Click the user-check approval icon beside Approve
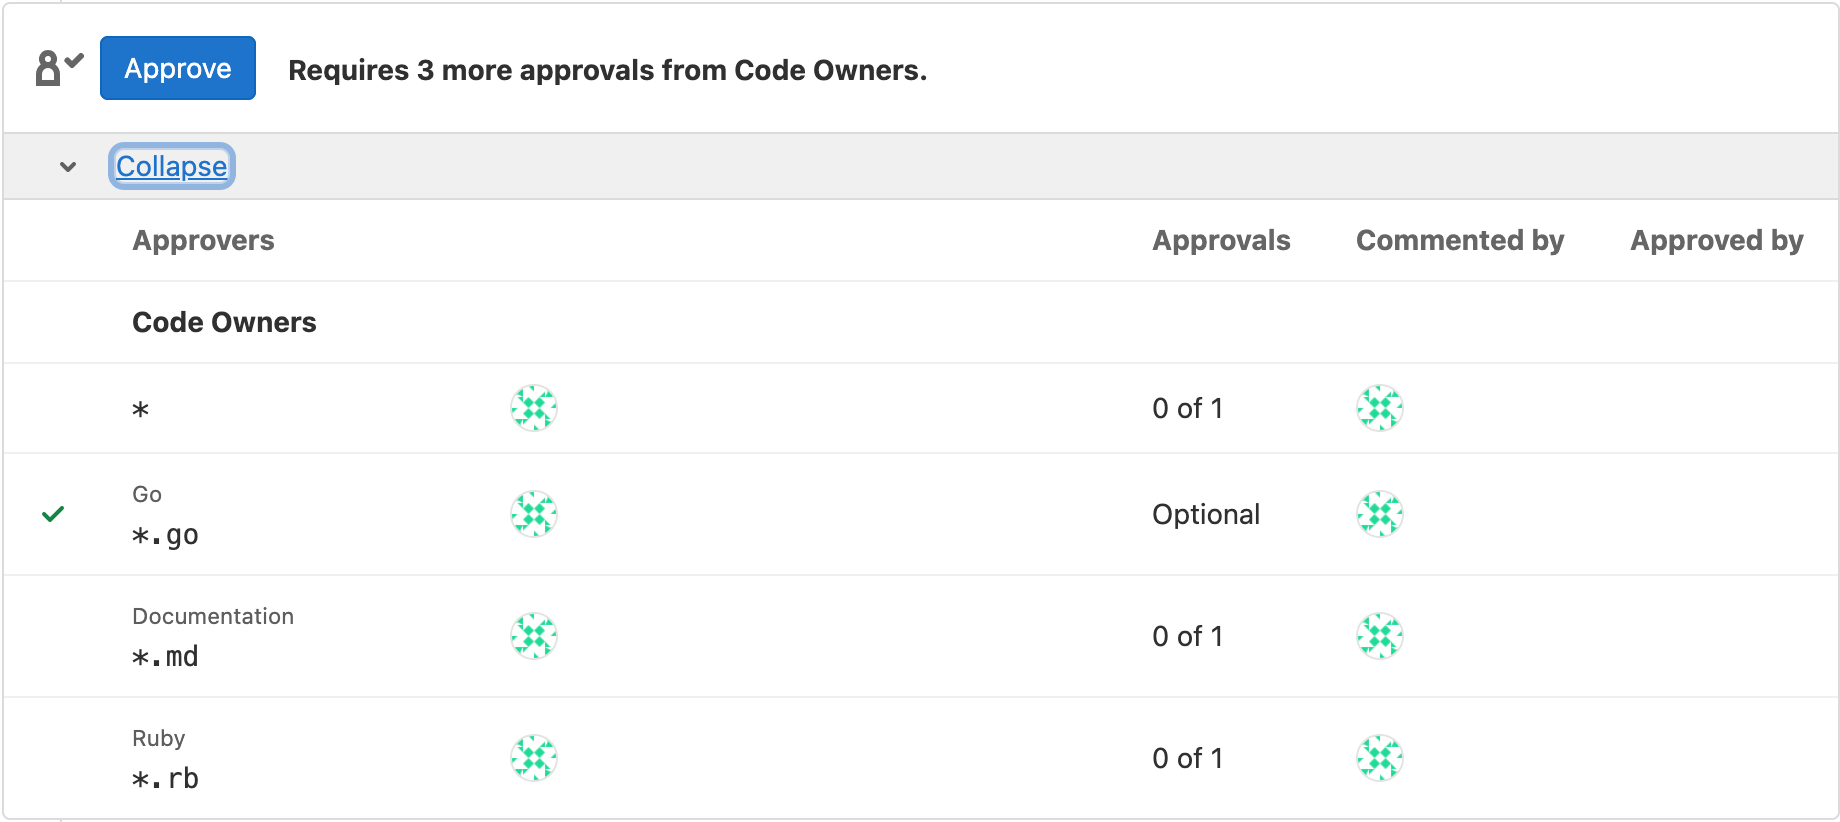This screenshot has width=1840, height=822. click(x=56, y=66)
